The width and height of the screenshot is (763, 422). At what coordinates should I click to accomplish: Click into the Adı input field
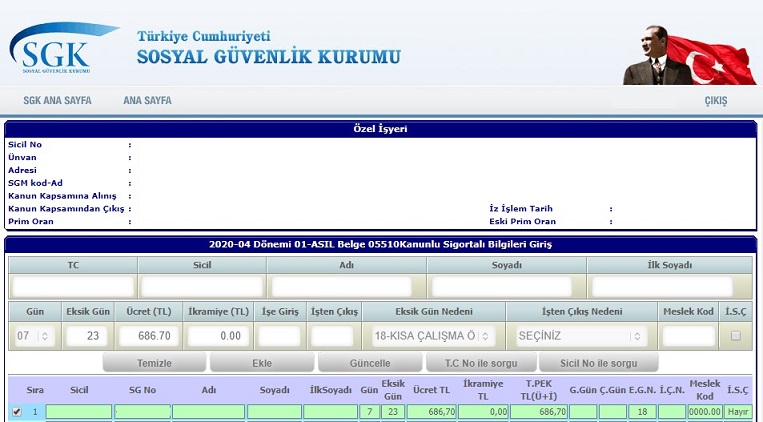click(342, 287)
